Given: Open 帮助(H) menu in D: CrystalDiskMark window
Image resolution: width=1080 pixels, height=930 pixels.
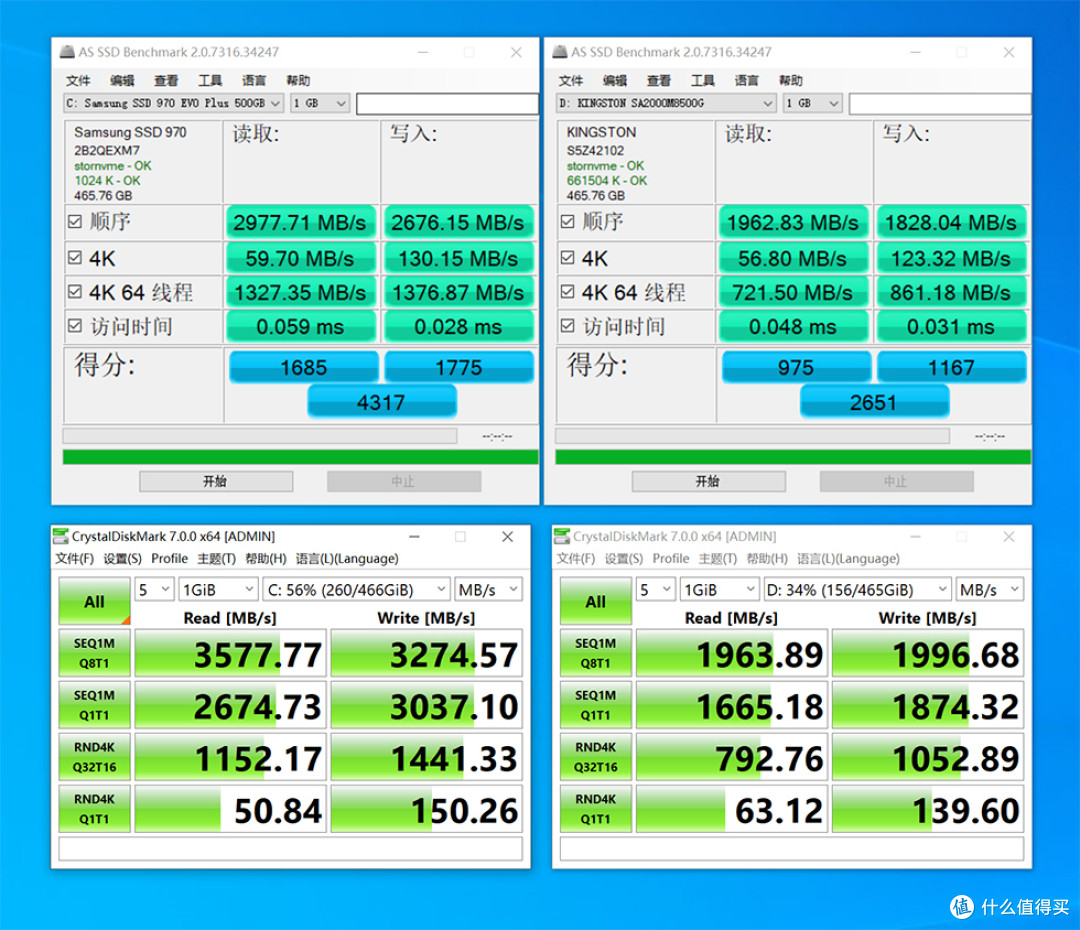Looking at the screenshot, I should [767, 559].
